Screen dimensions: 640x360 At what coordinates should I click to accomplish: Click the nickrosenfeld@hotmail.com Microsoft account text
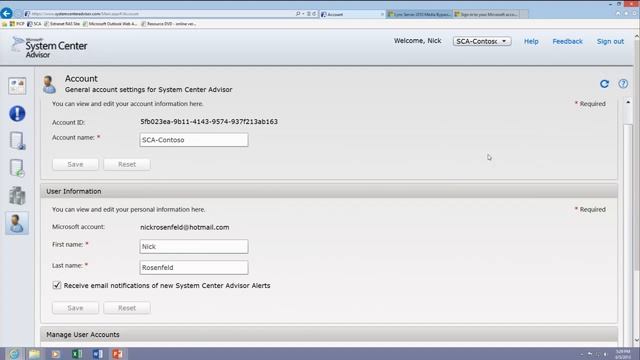coord(184,227)
